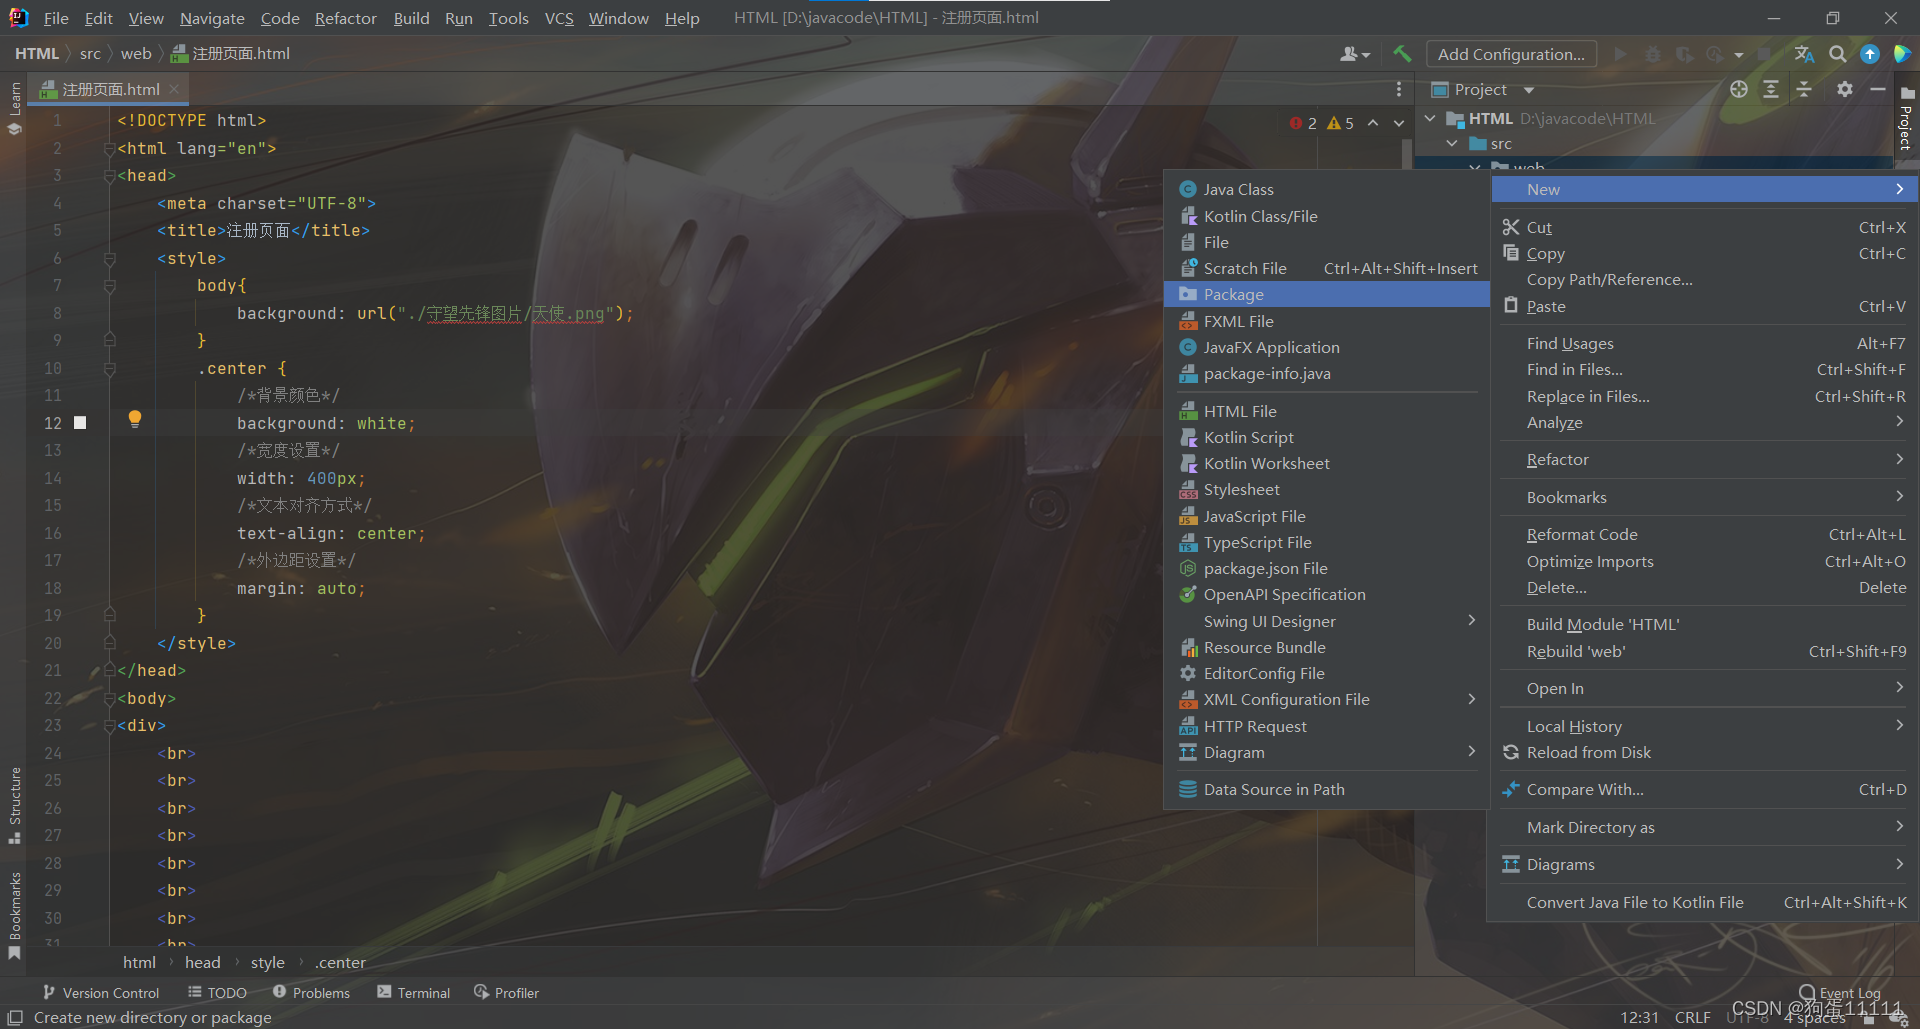This screenshot has width=1920, height=1029.
Task: Collapse the src folder node
Action: [x=1452, y=143]
